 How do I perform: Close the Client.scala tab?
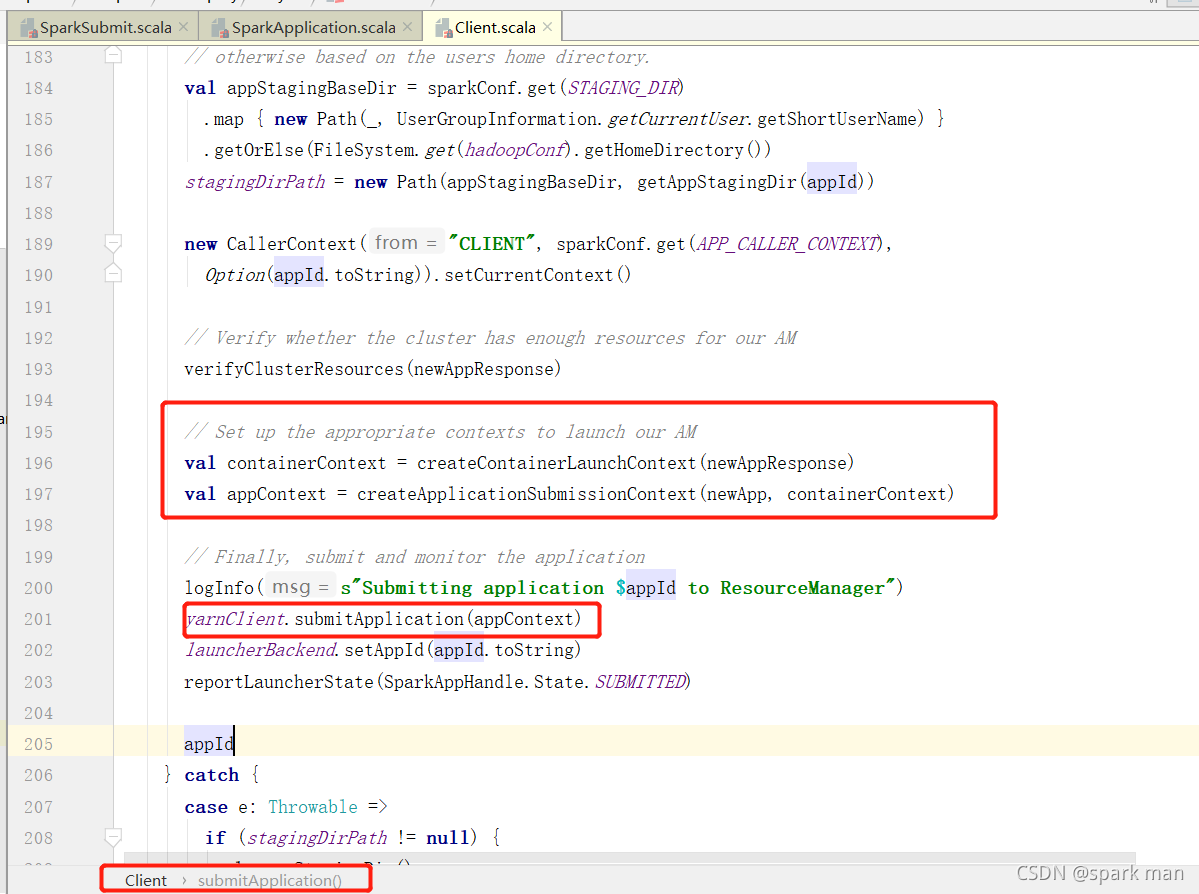[x=548, y=27]
